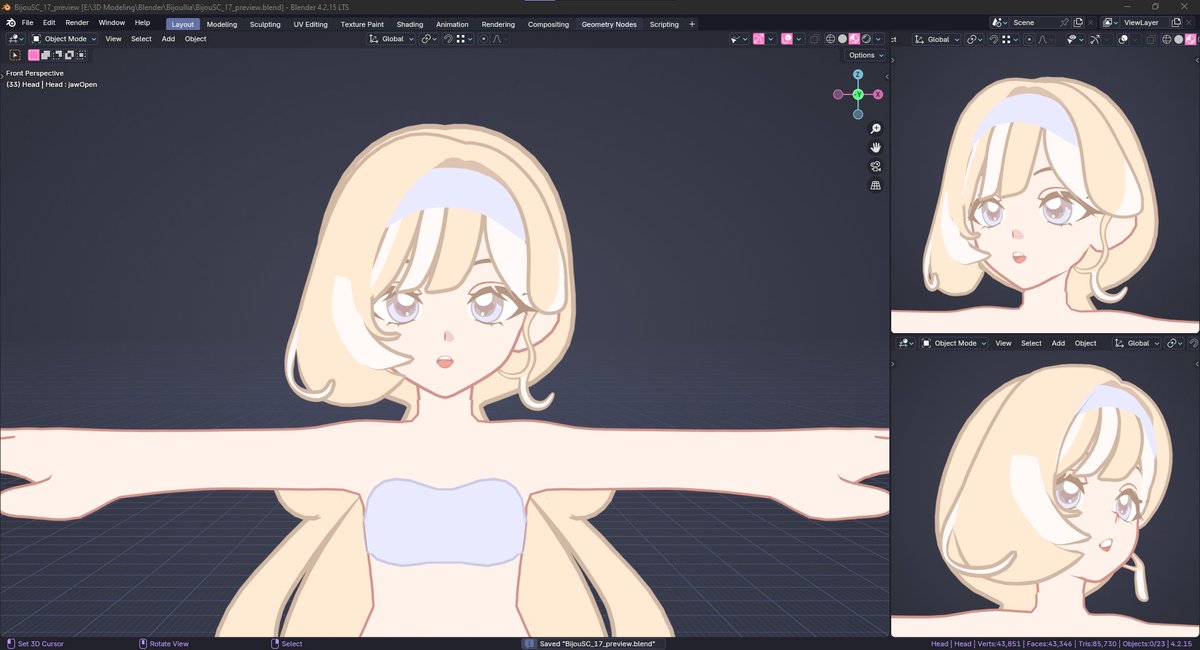Toggle the Camera View icon
This screenshot has height=650, width=1200.
876,166
